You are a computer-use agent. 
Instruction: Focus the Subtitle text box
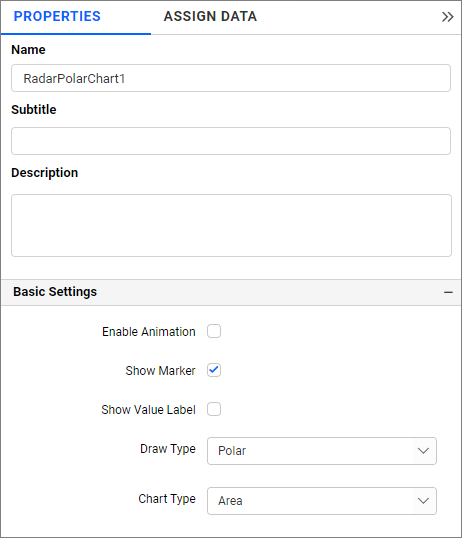pyautogui.click(x=231, y=141)
